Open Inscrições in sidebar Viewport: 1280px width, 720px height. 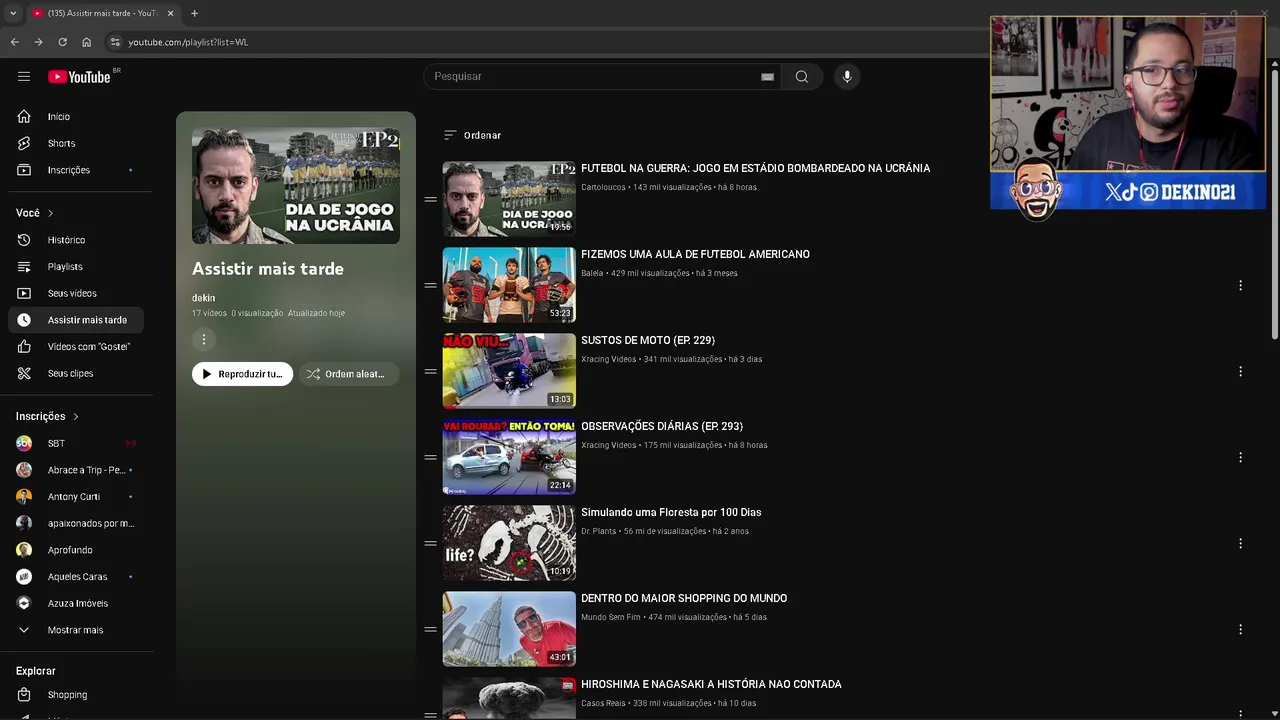click(x=78, y=170)
